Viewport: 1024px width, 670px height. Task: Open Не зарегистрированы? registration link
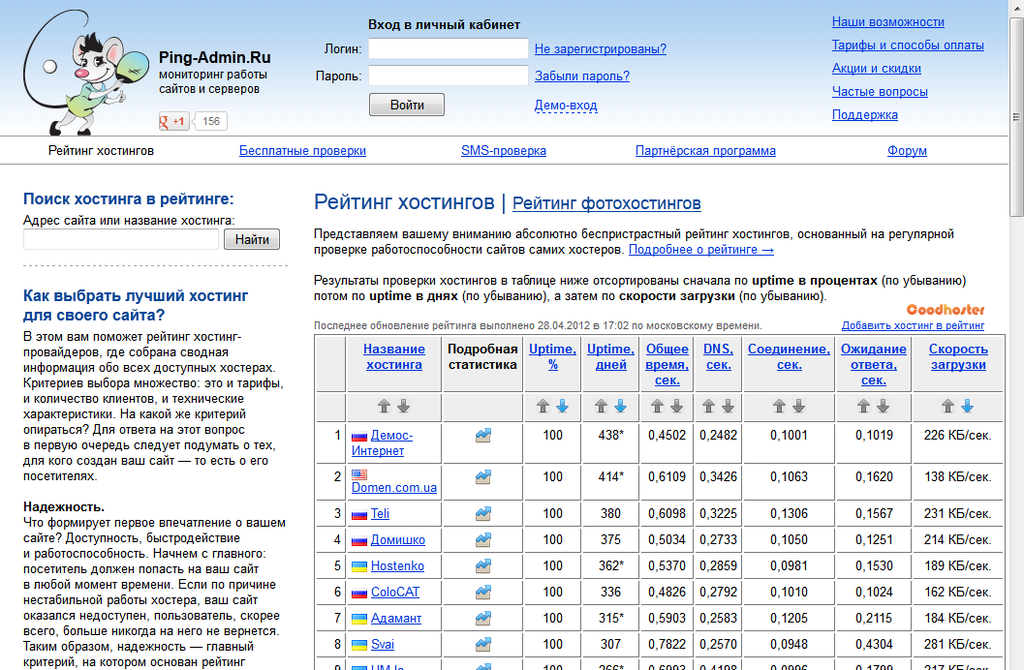click(x=600, y=49)
